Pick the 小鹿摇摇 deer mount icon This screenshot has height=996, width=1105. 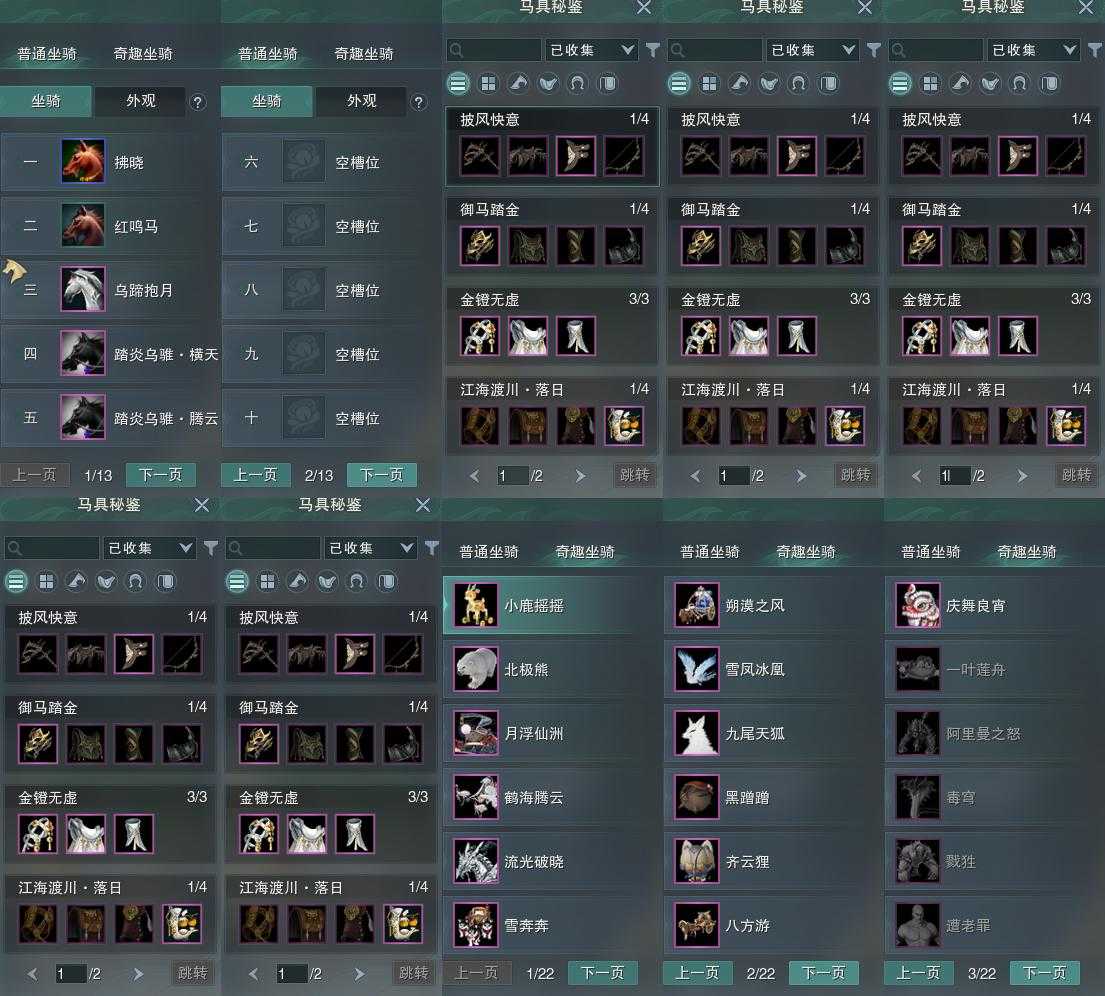pos(476,605)
